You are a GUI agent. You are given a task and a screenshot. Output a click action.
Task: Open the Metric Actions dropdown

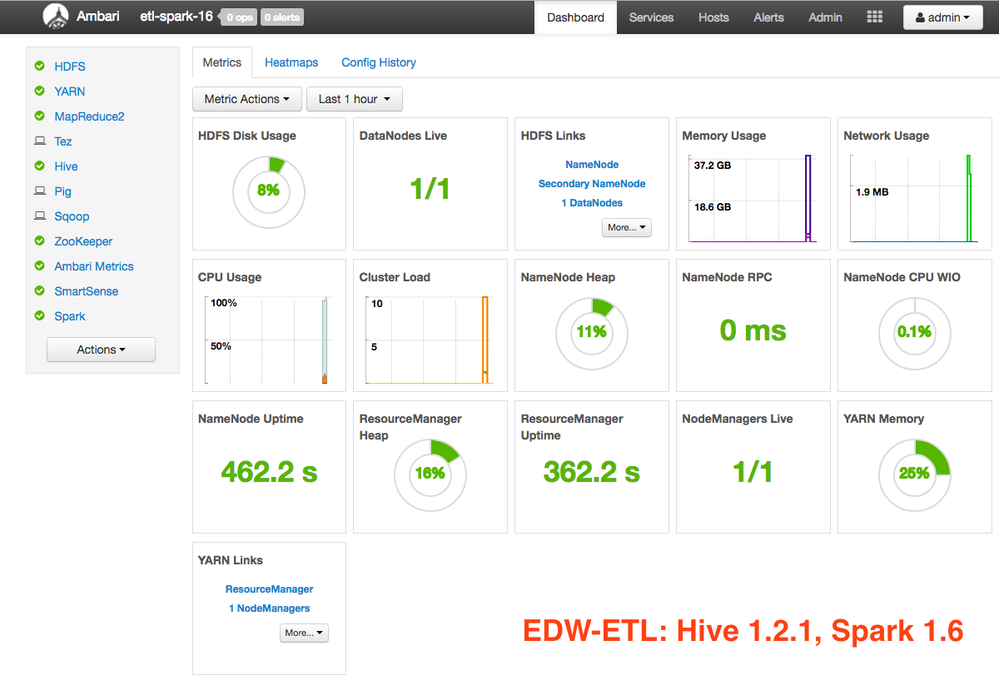coord(246,99)
